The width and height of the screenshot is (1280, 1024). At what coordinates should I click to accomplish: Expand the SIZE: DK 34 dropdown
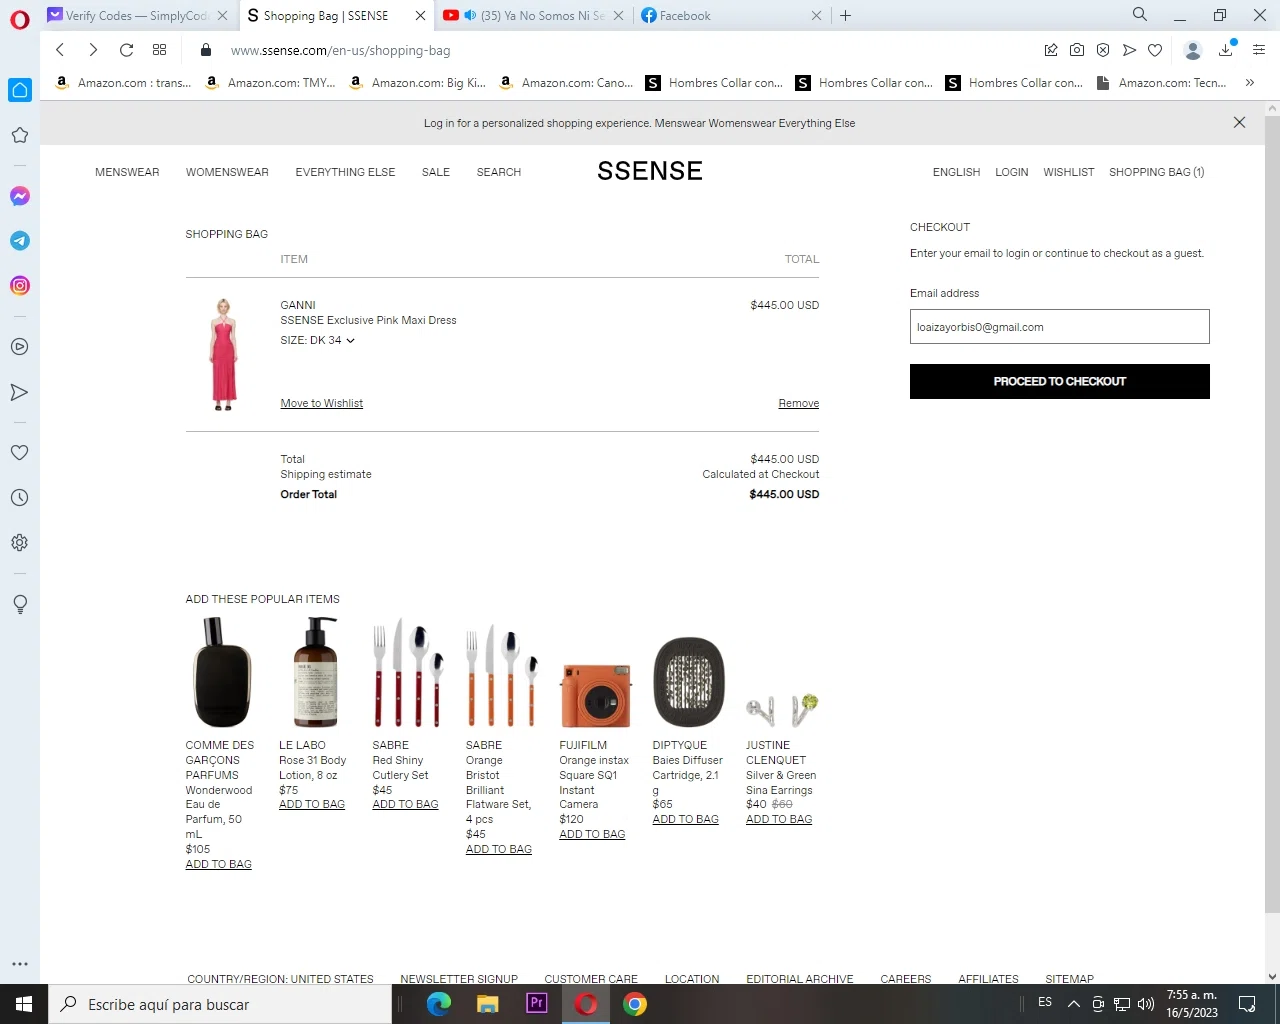318,340
